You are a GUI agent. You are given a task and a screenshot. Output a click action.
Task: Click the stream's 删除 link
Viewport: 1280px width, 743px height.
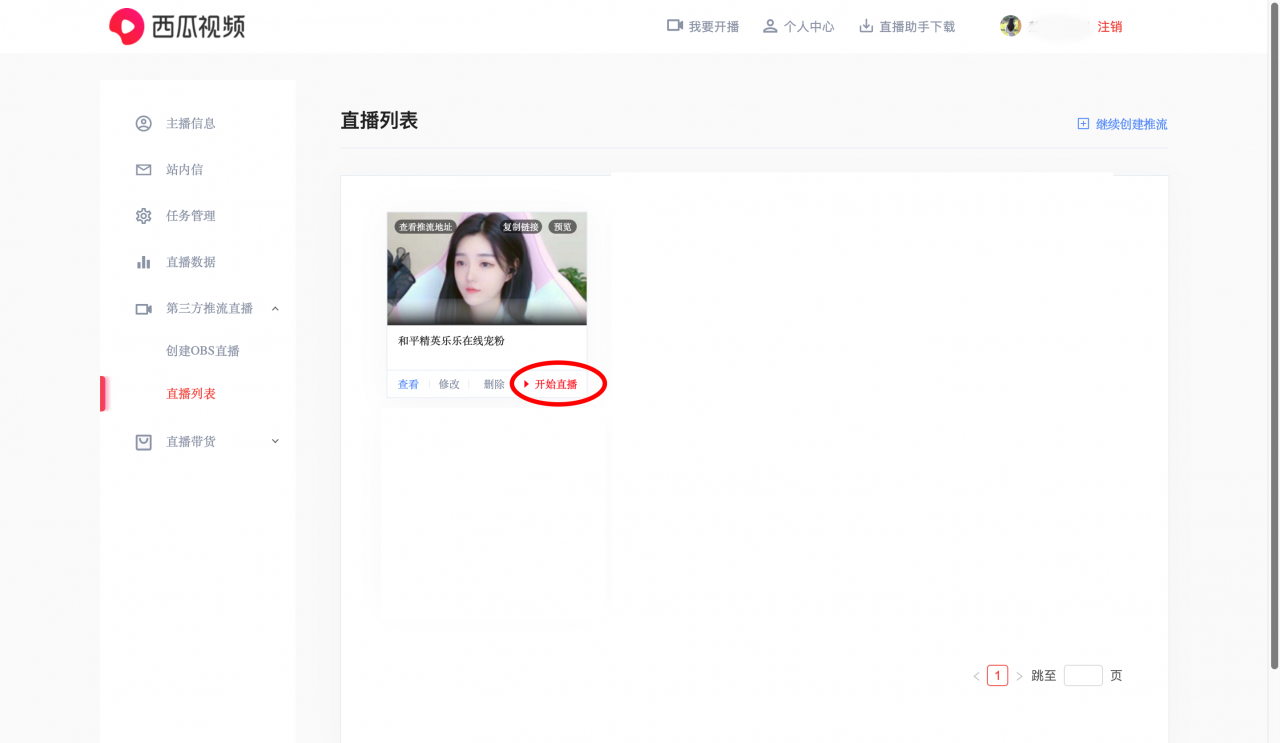pyautogui.click(x=494, y=385)
